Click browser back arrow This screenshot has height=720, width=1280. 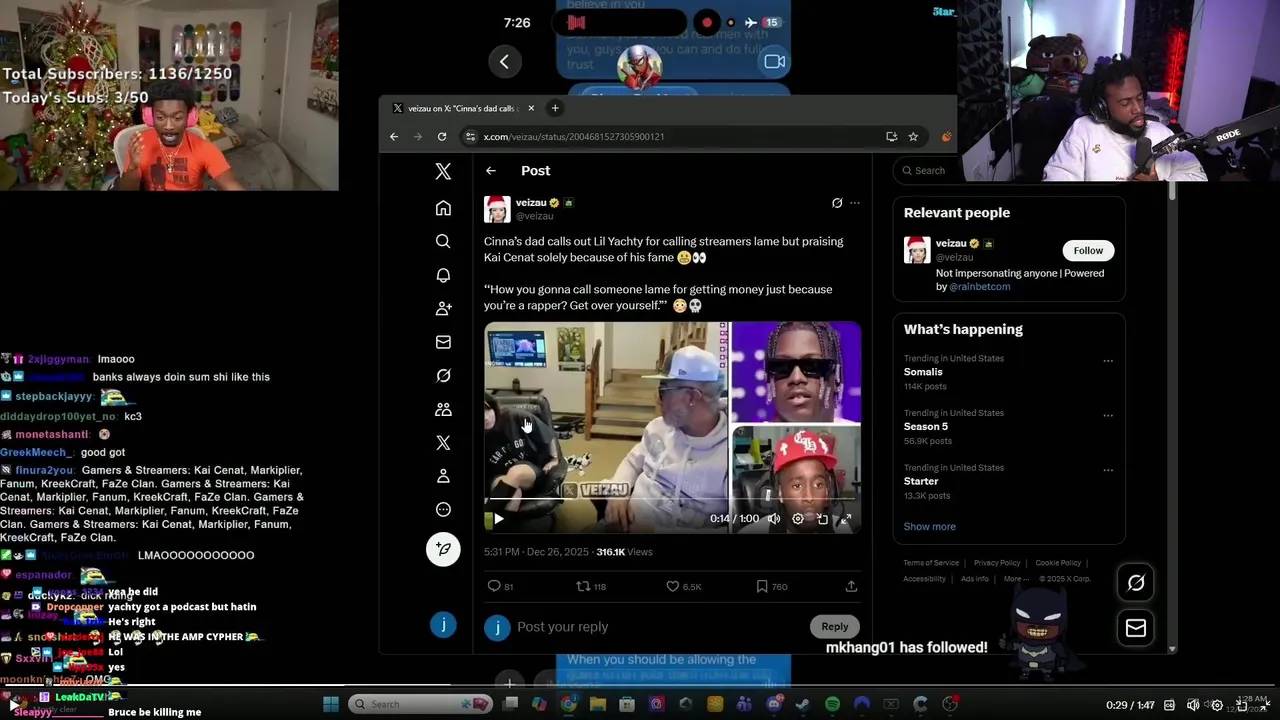click(394, 137)
